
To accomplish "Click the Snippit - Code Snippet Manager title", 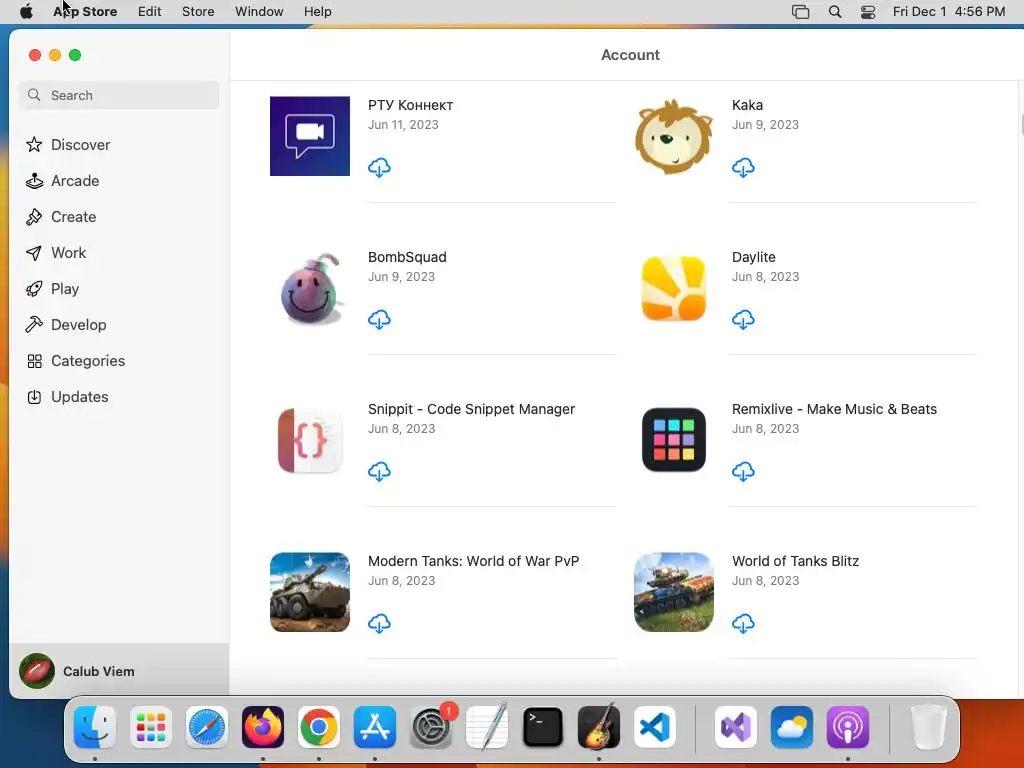I will click(472, 409).
